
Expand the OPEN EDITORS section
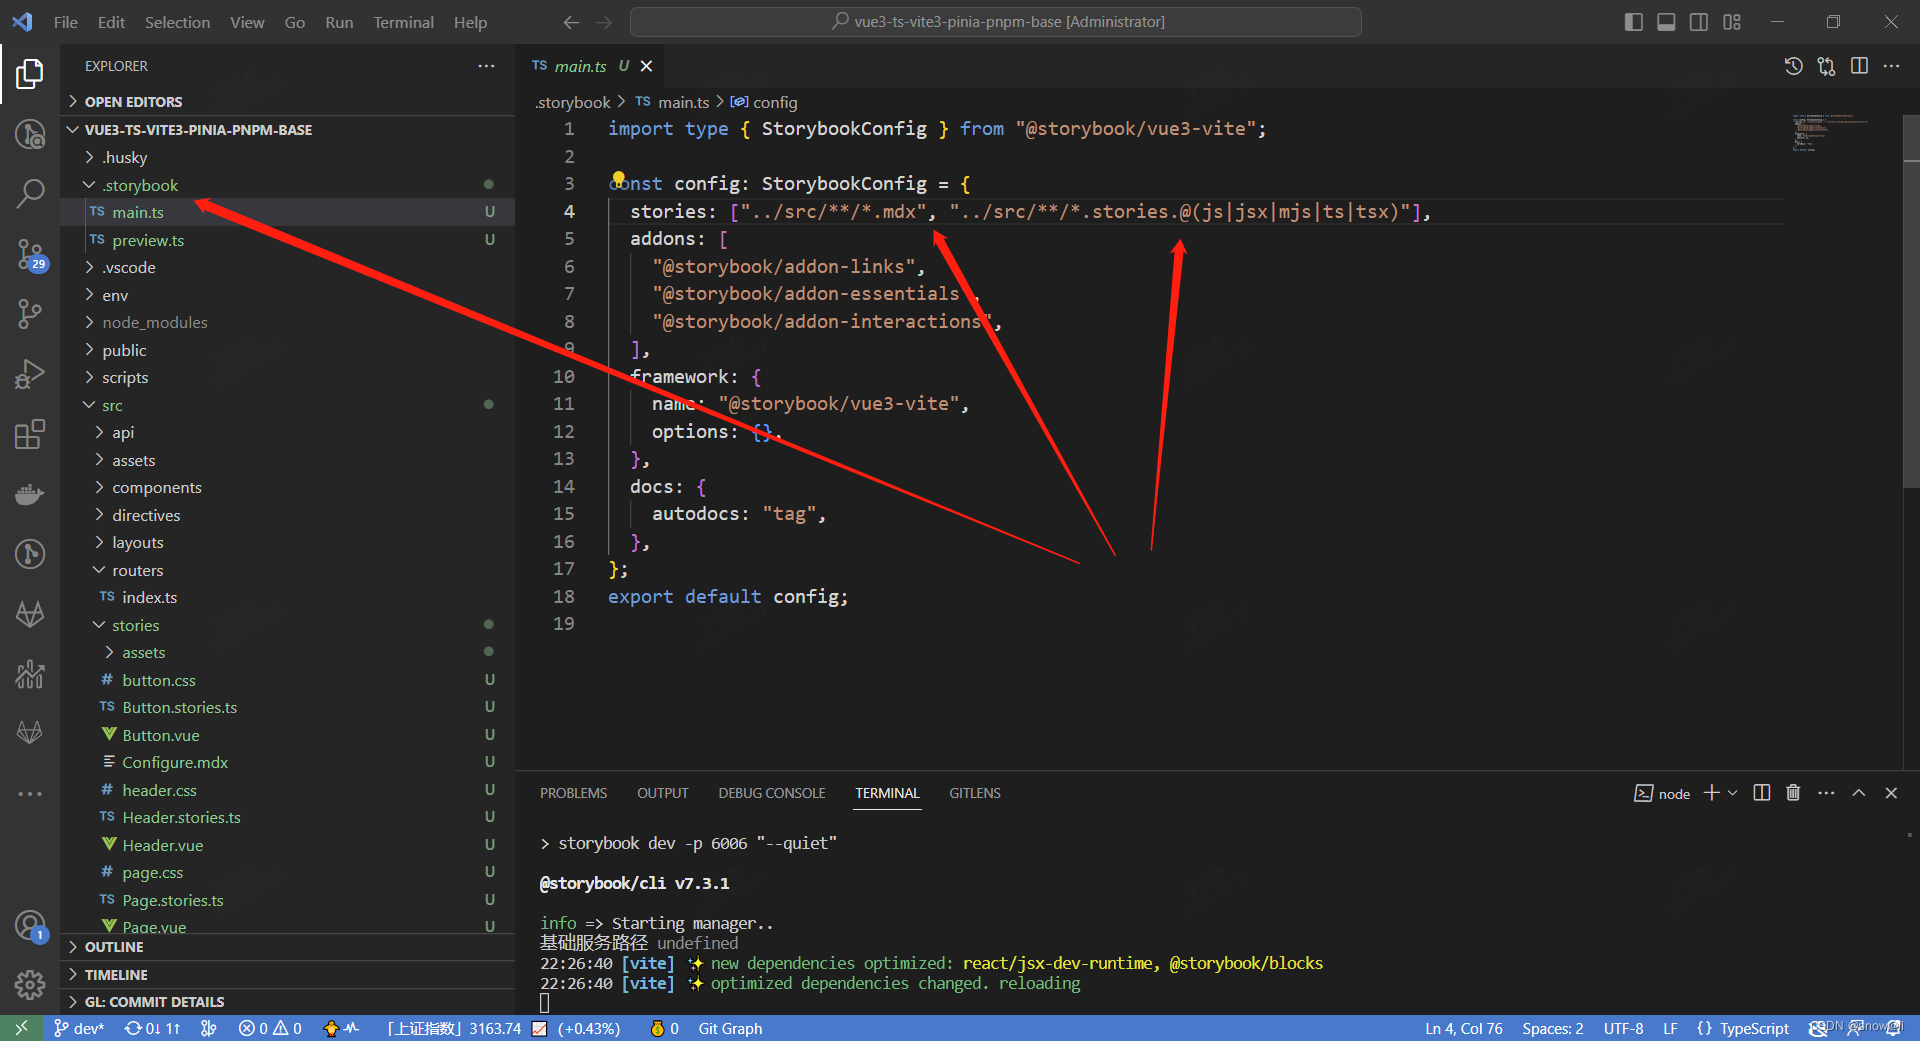[x=288, y=101]
